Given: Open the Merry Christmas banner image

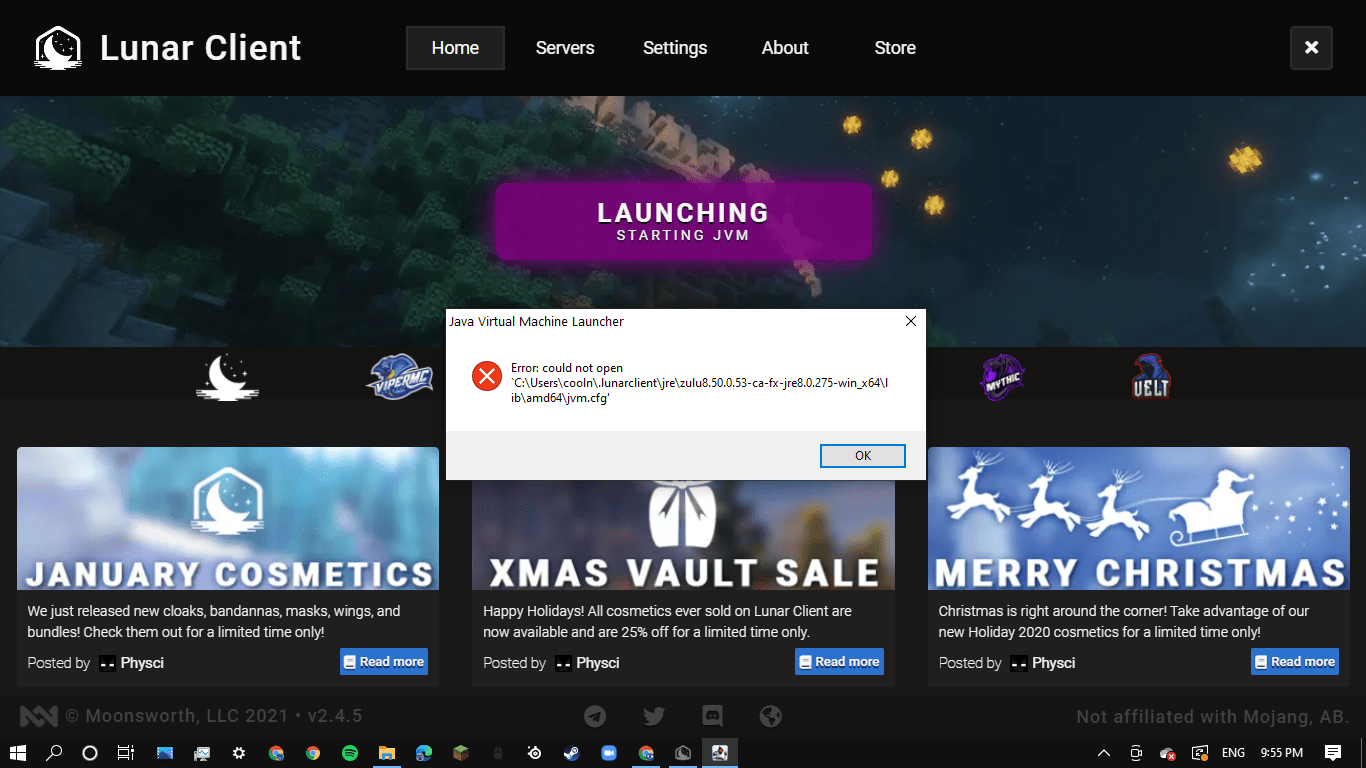Looking at the screenshot, I should [x=1139, y=518].
